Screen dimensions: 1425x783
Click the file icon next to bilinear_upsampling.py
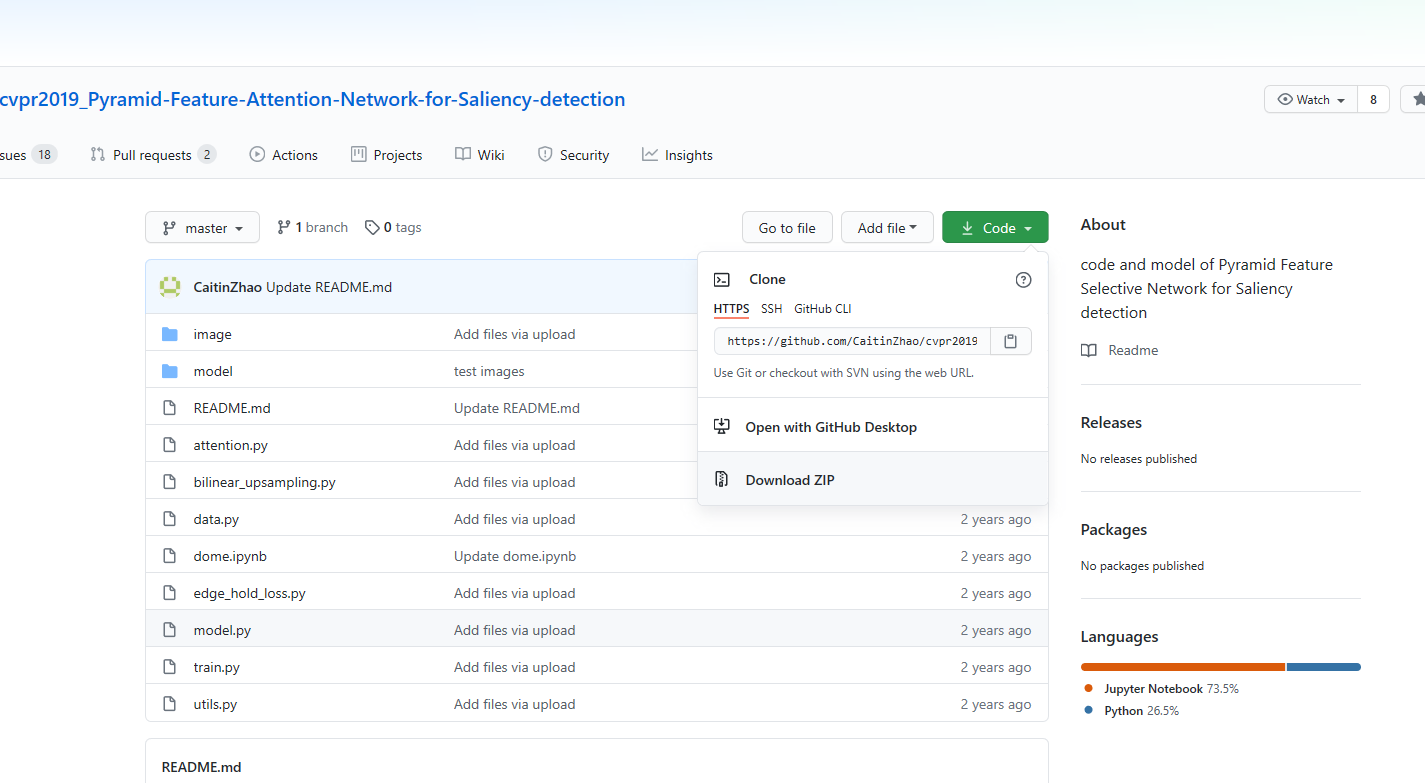click(x=170, y=482)
